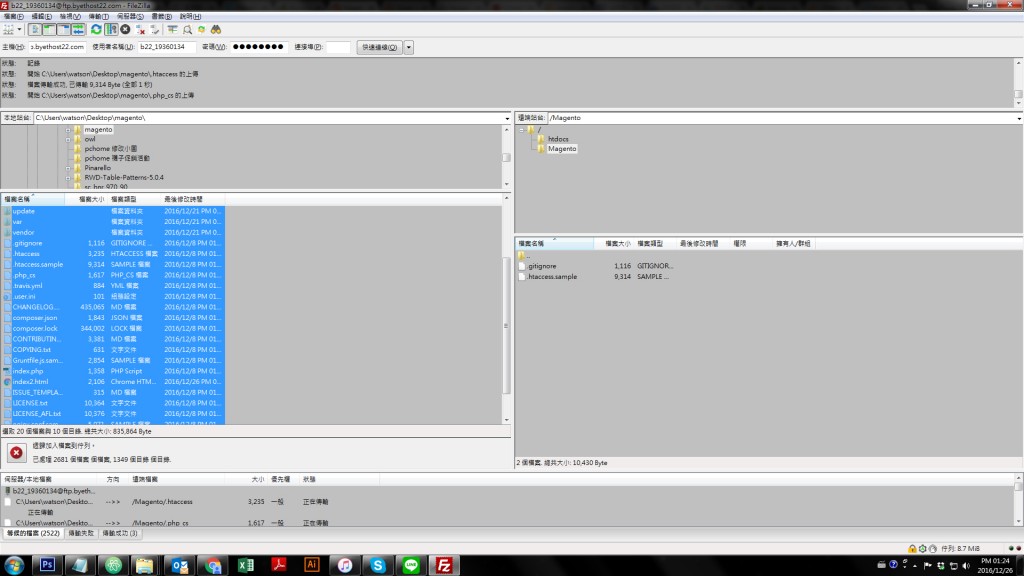This screenshot has height=576, width=1024.
Task: Open the 檔案(F) menu
Action: [x=14, y=16]
